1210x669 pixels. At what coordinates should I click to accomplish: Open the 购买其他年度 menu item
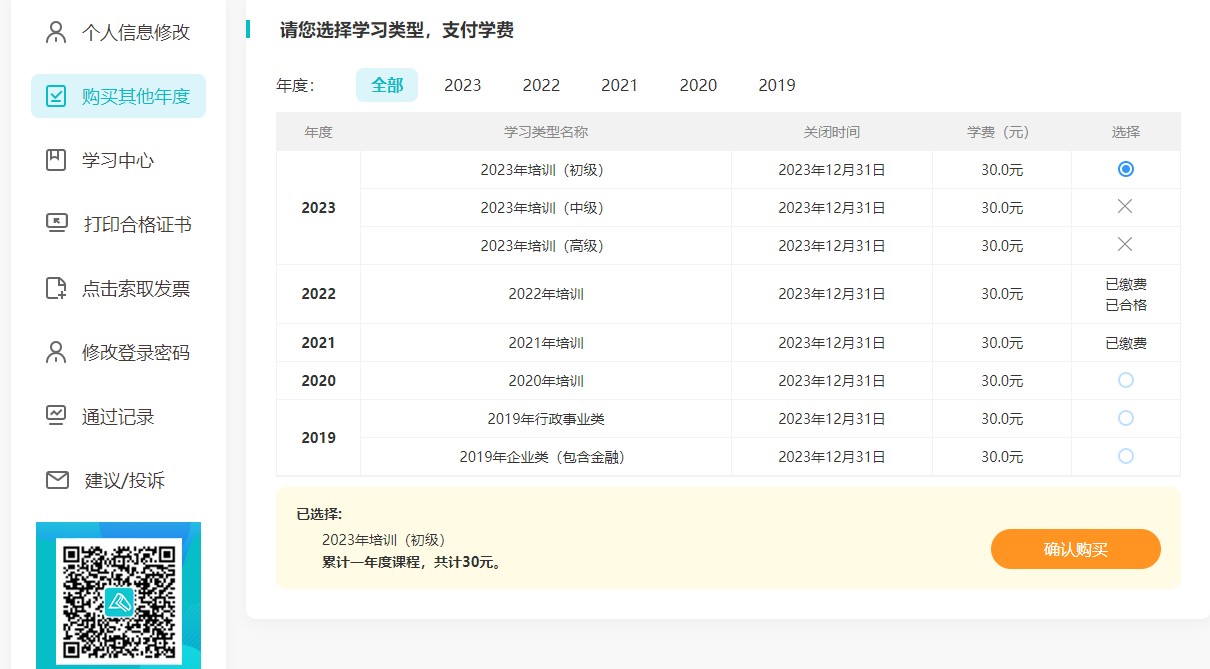(x=118, y=96)
